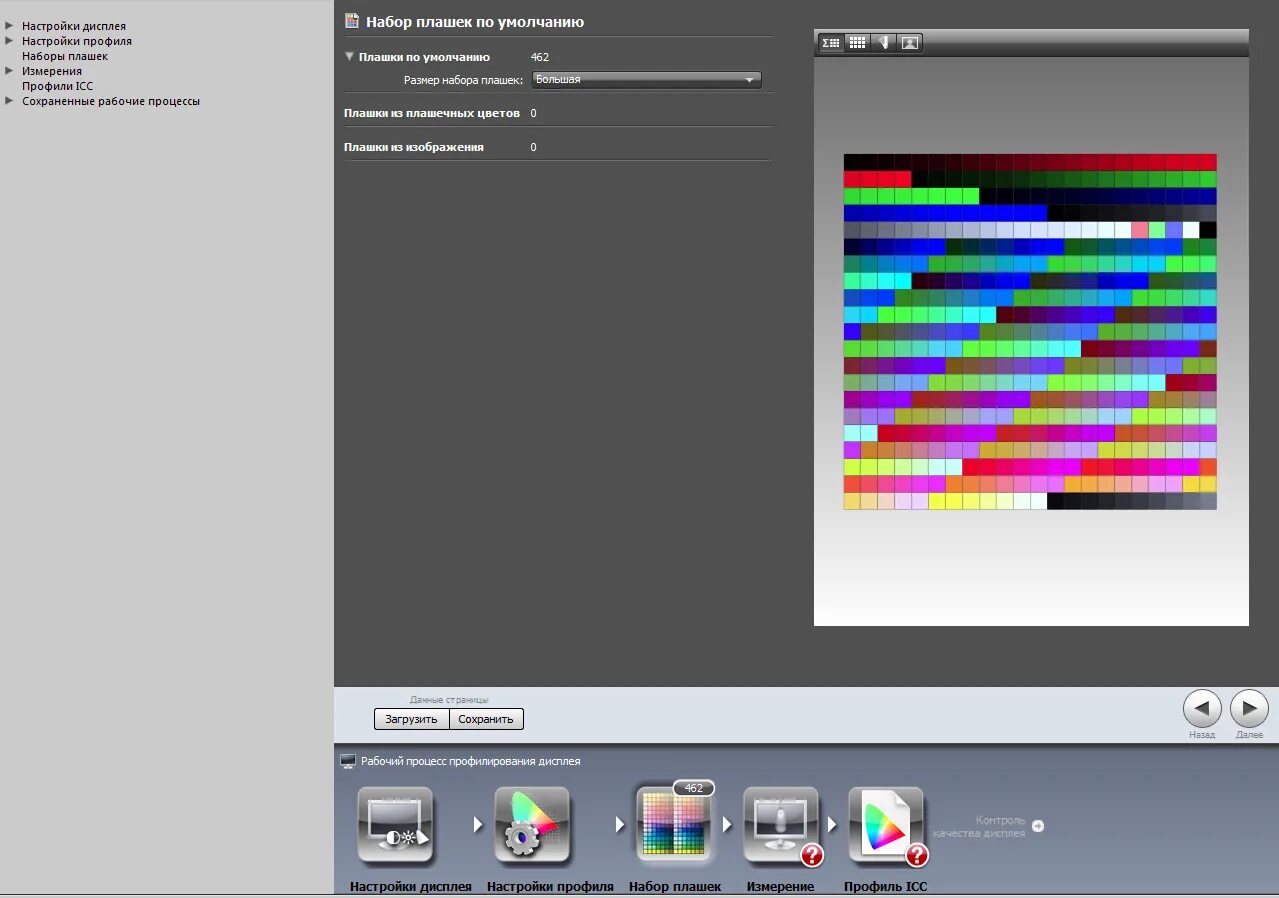The width and height of the screenshot is (1279, 898).
Task: Click the patch chart preview thumbnail
Action: click(x=1030, y=332)
